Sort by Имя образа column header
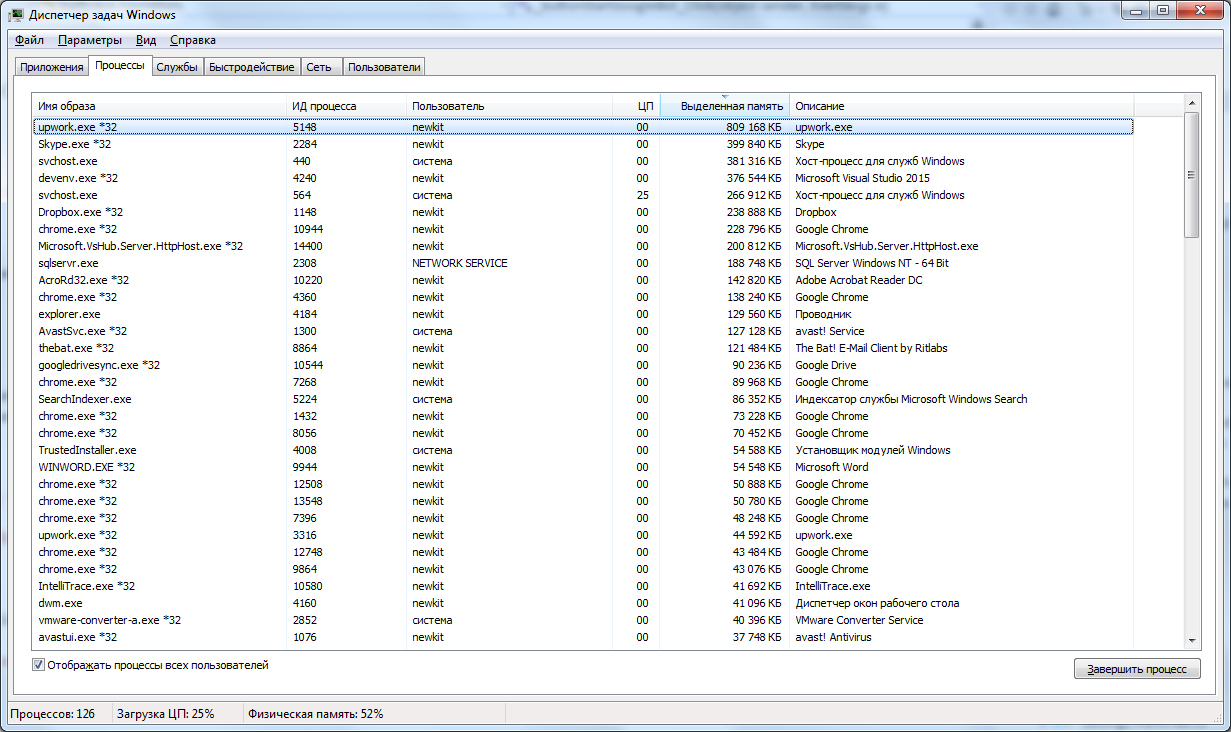1231x732 pixels. coord(160,106)
